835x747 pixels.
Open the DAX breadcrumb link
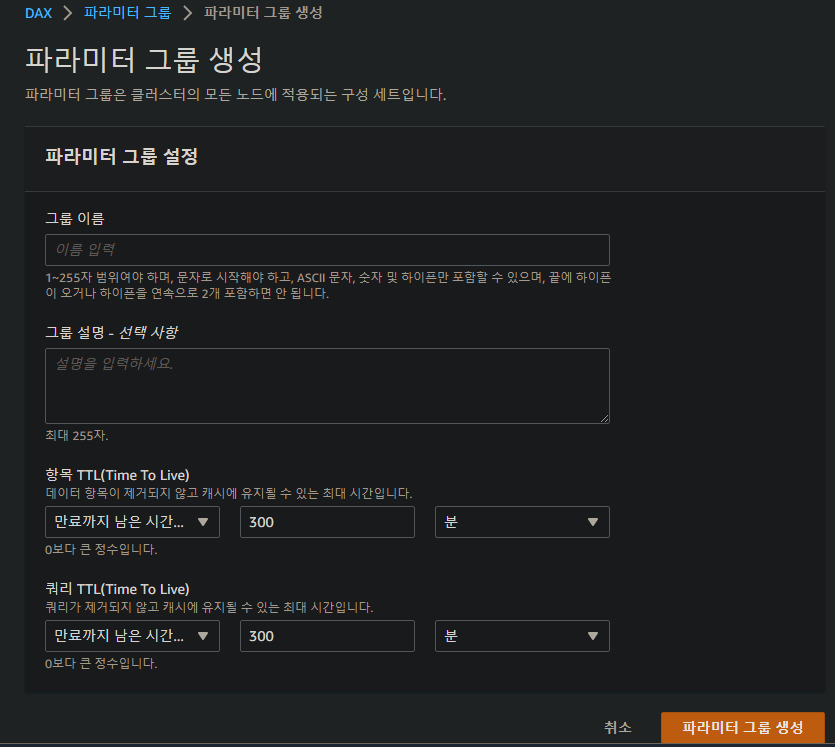(38, 13)
